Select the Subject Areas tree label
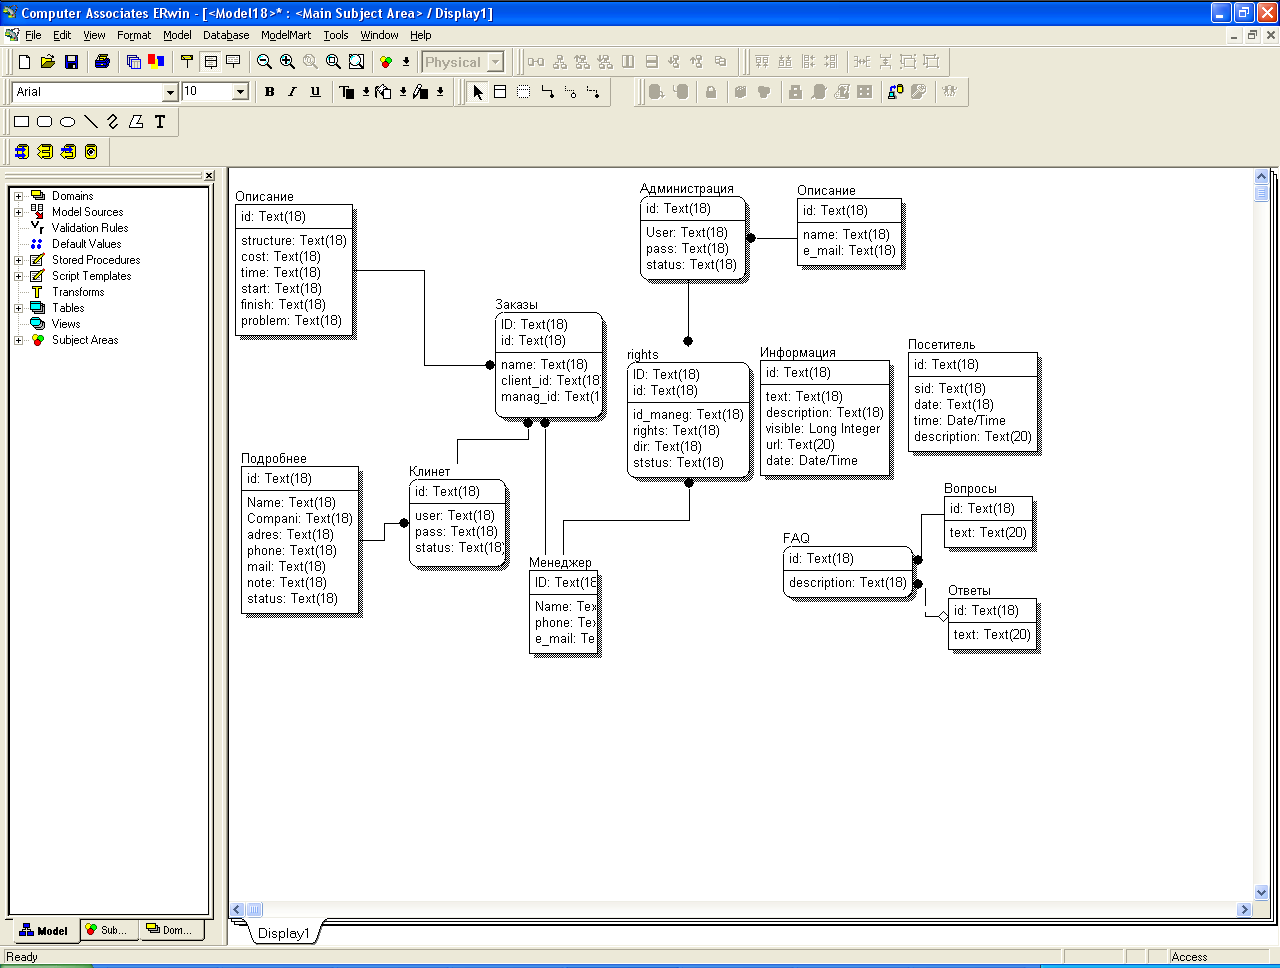1280x968 pixels. (x=85, y=340)
